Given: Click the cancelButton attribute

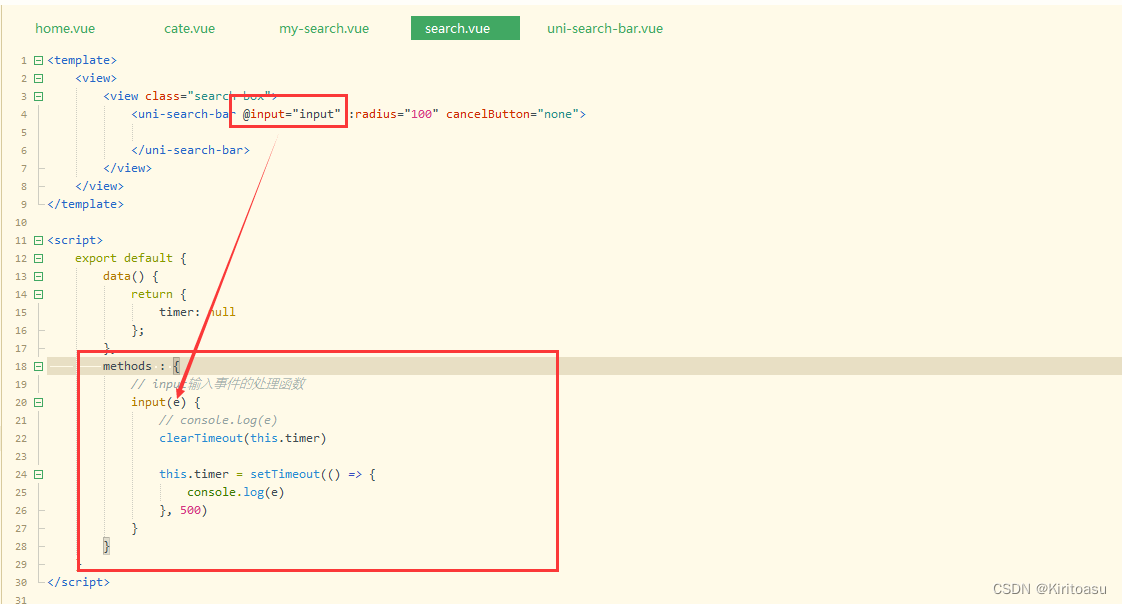Looking at the screenshot, I should pyautogui.click(x=488, y=114).
